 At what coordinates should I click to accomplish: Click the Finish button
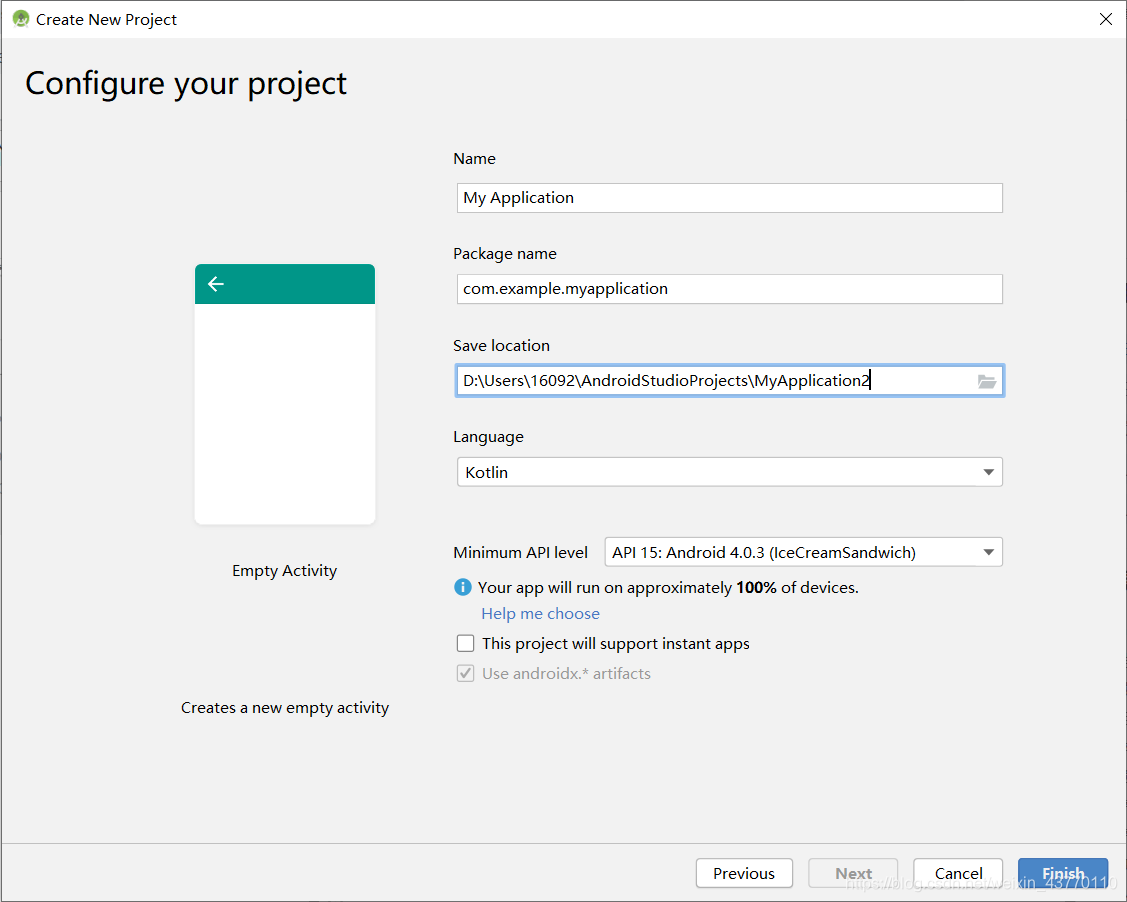(x=1063, y=873)
